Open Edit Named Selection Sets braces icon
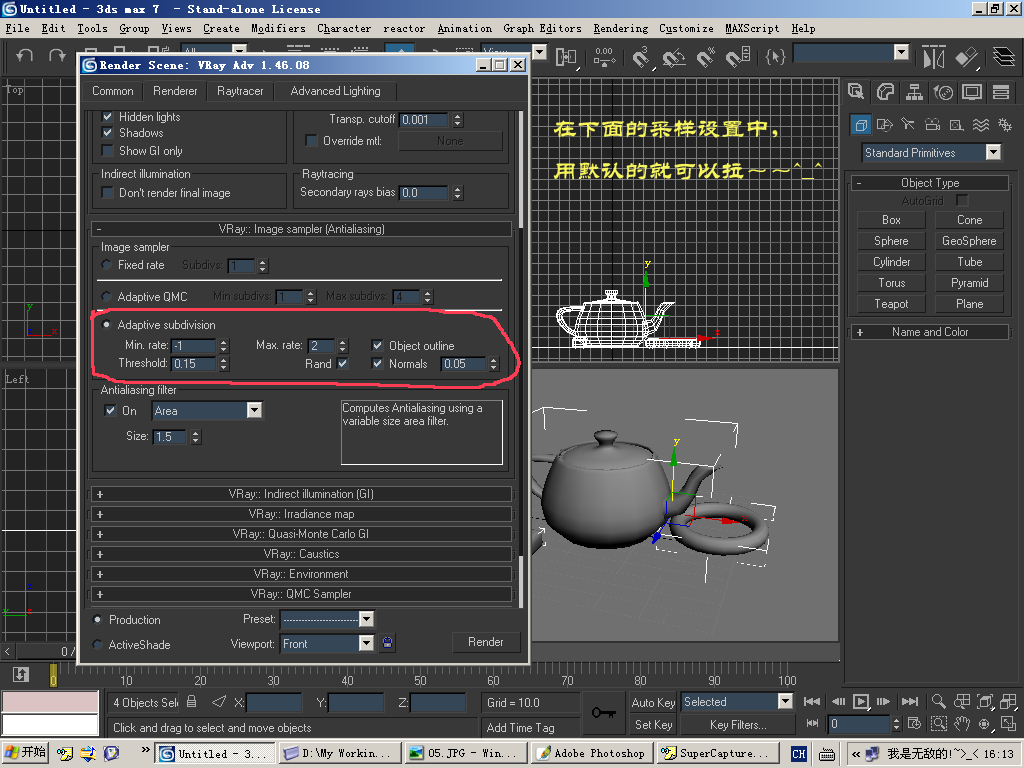The height and width of the screenshot is (768, 1024). coord(775,57)
